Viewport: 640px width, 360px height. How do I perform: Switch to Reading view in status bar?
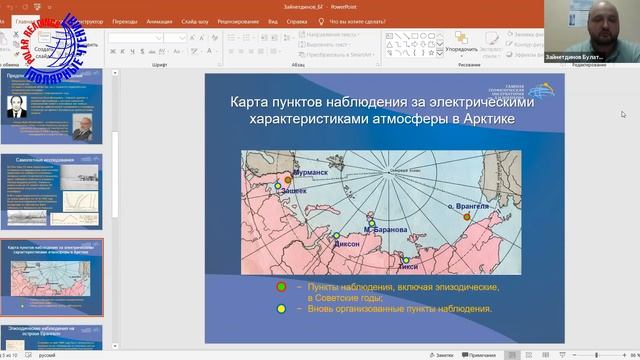545,355
